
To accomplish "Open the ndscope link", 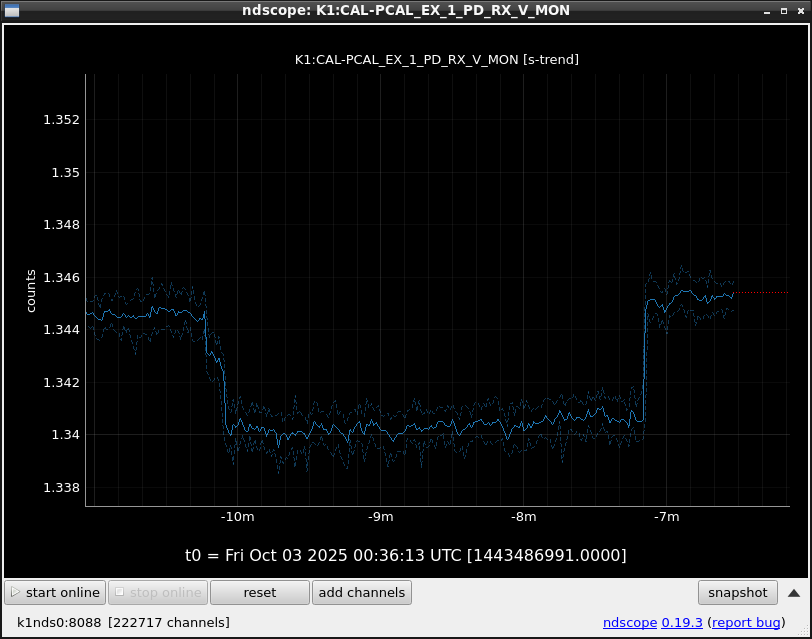I will [629, 623].
